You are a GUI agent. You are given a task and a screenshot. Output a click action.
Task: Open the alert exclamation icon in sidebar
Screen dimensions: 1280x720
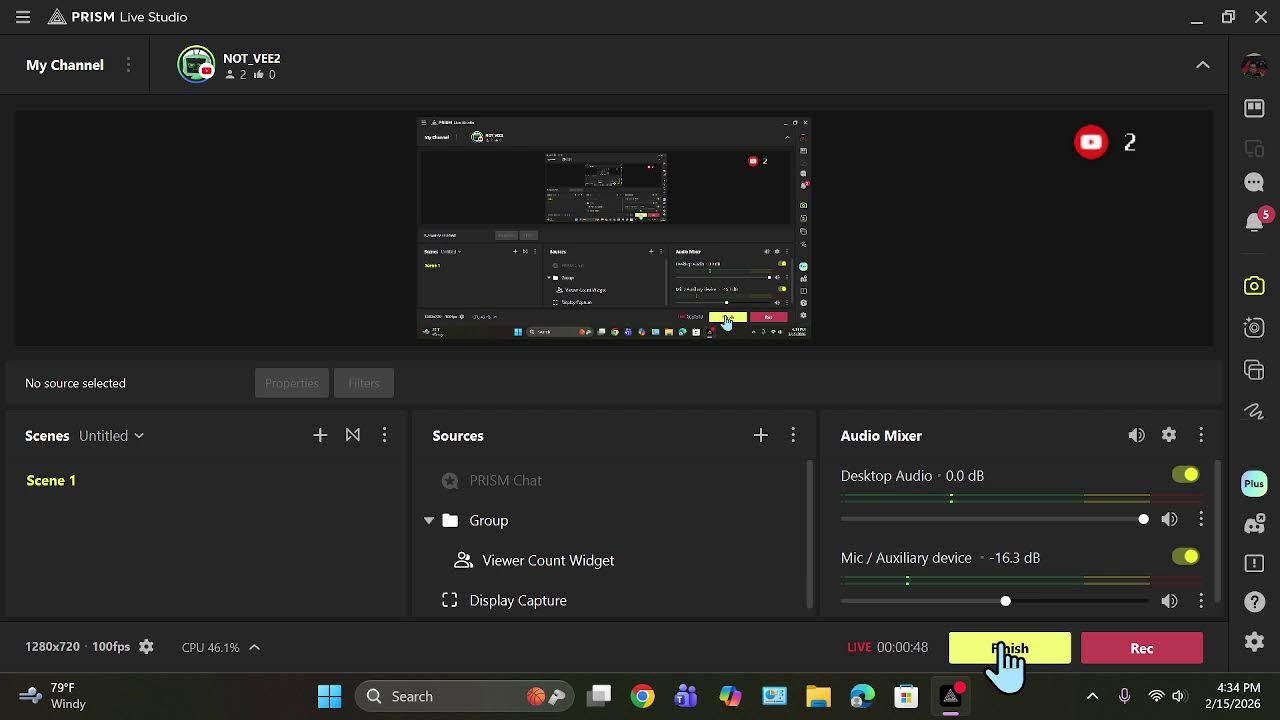[x=1254, y=563]
